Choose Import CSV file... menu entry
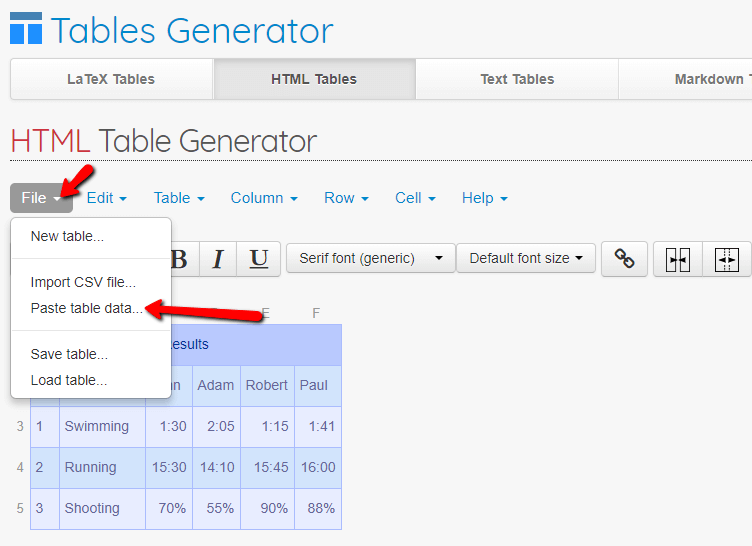The image size is (752, 546). tap(91, 282)
